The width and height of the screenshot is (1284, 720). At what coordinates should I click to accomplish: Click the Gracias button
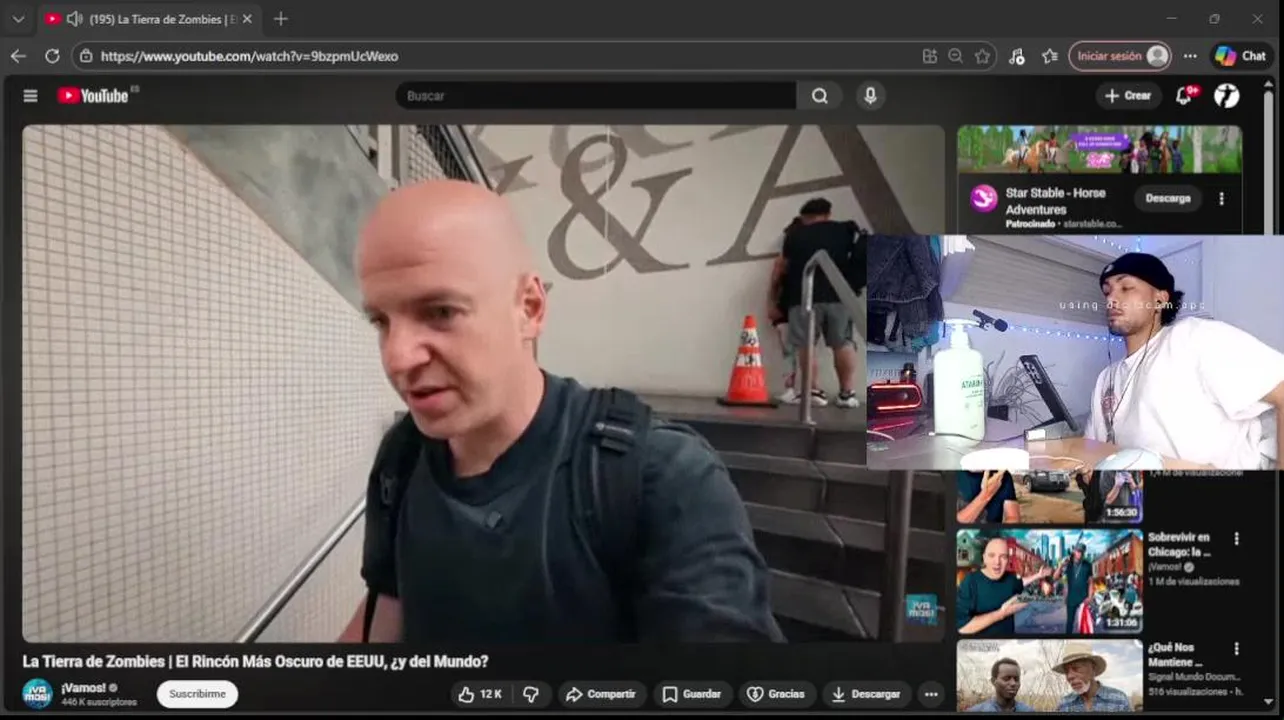[776, 694]
